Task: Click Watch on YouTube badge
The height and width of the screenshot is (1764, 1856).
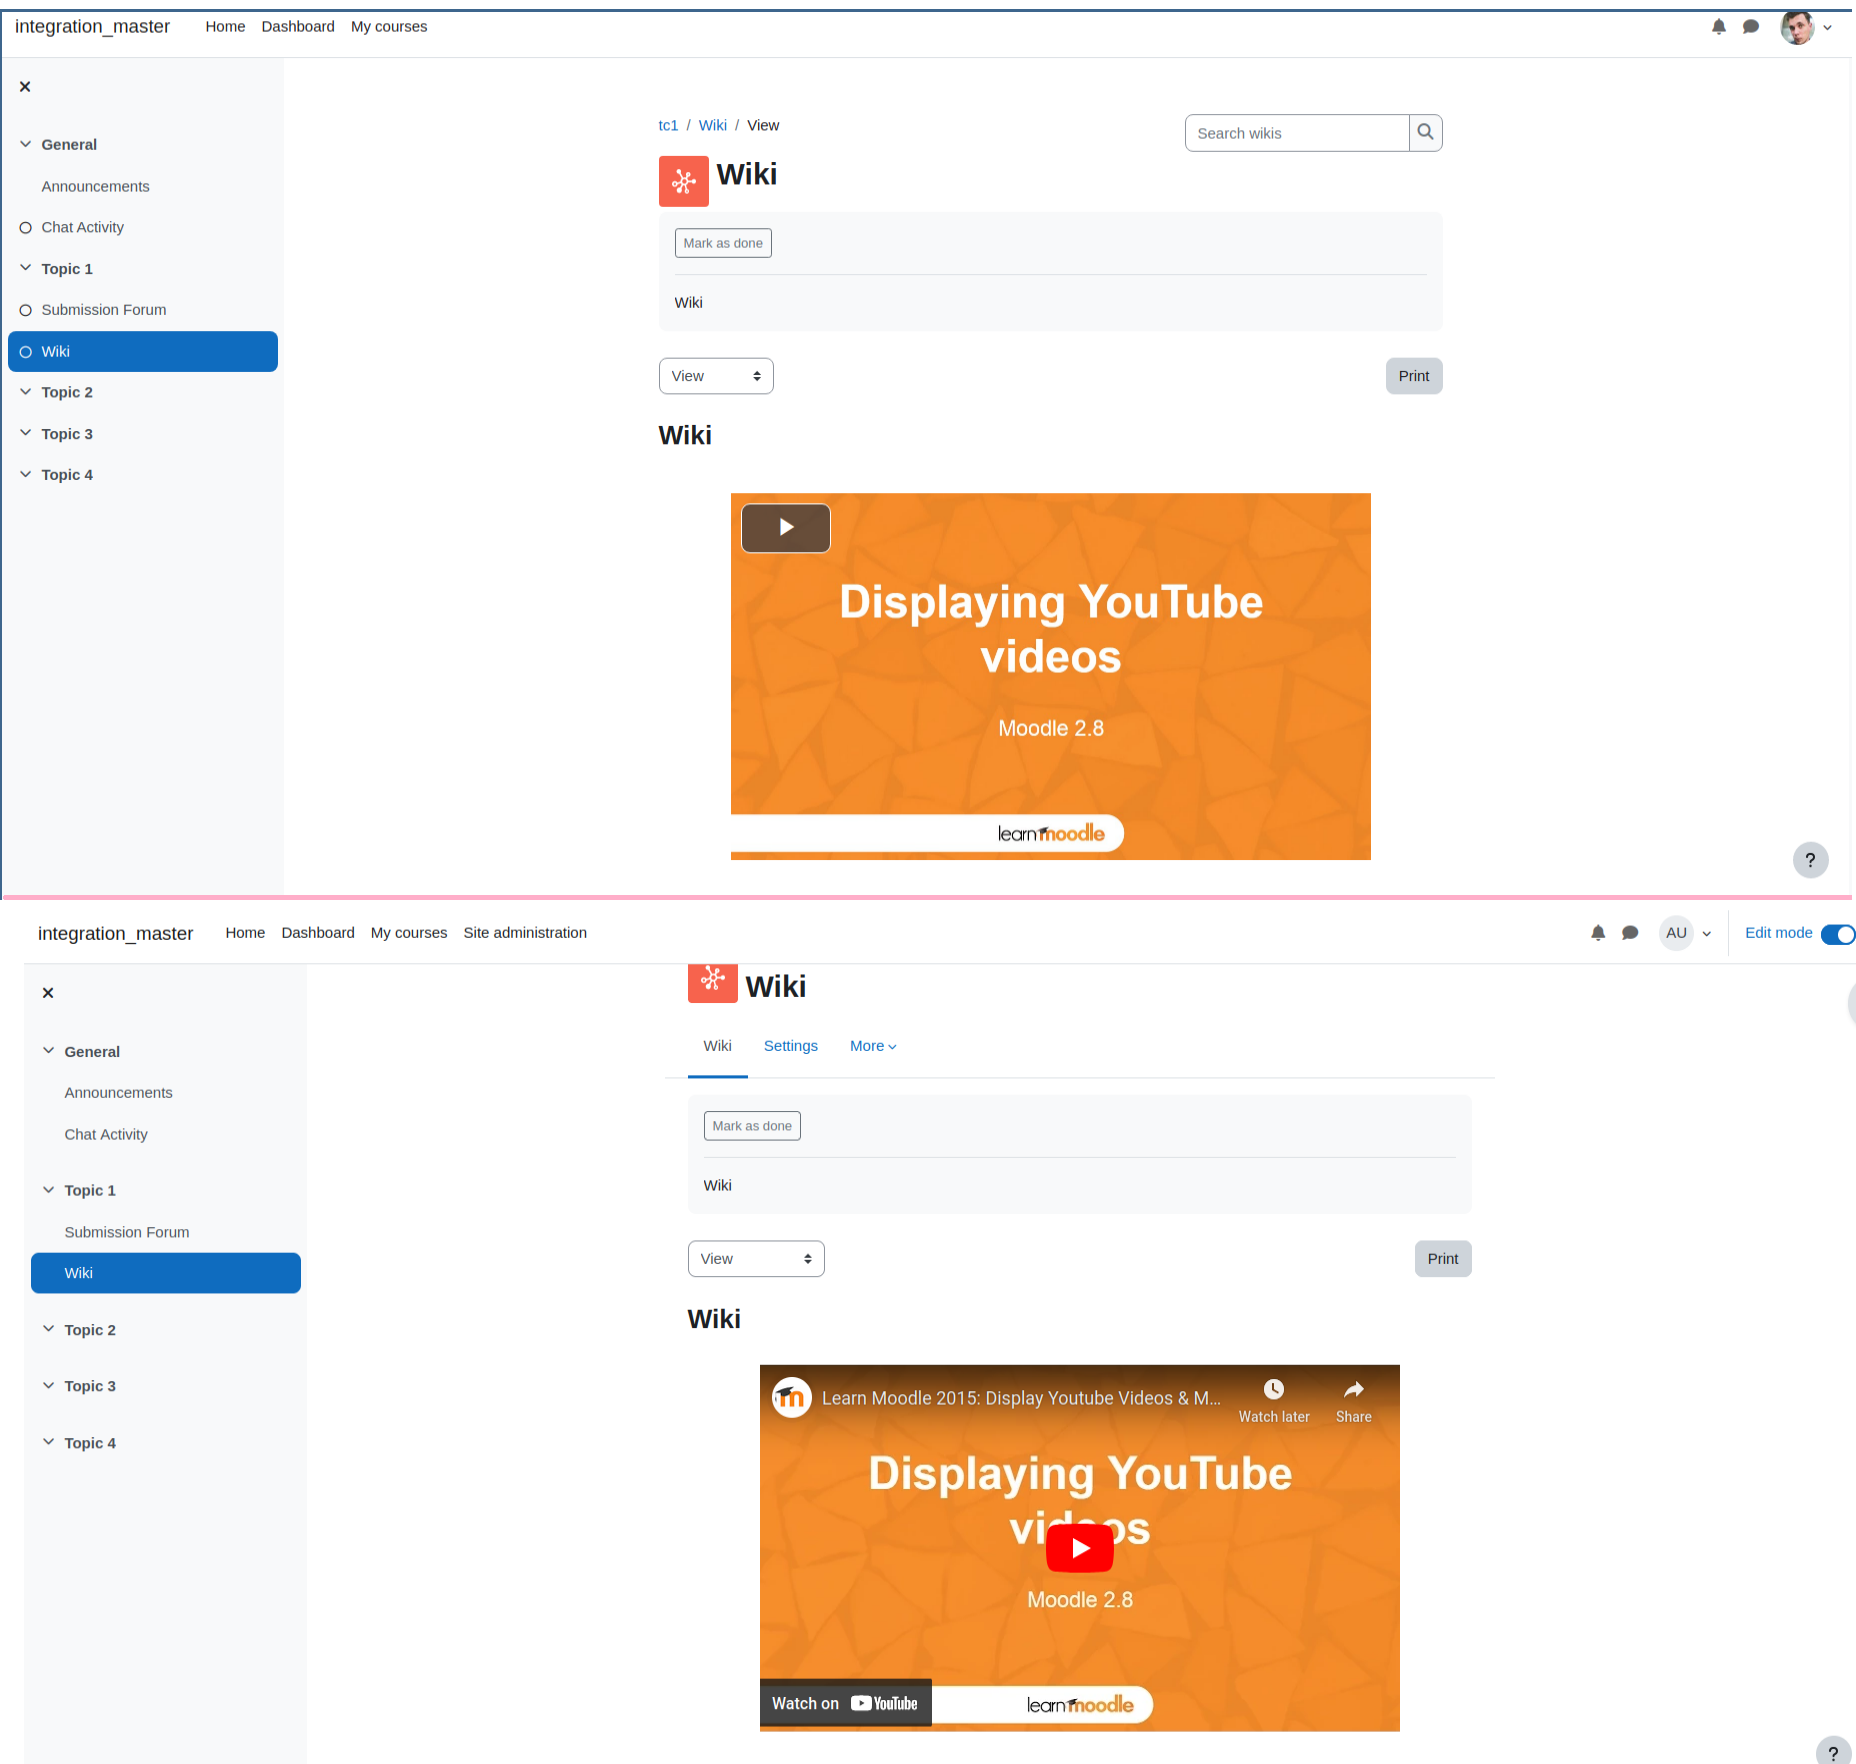Action: pos(845,1703)
